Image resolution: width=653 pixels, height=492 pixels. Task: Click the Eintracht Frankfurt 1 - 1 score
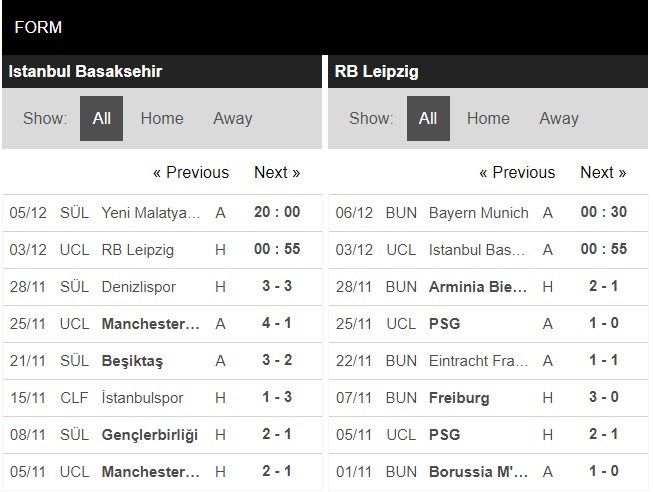click(603, 361)
